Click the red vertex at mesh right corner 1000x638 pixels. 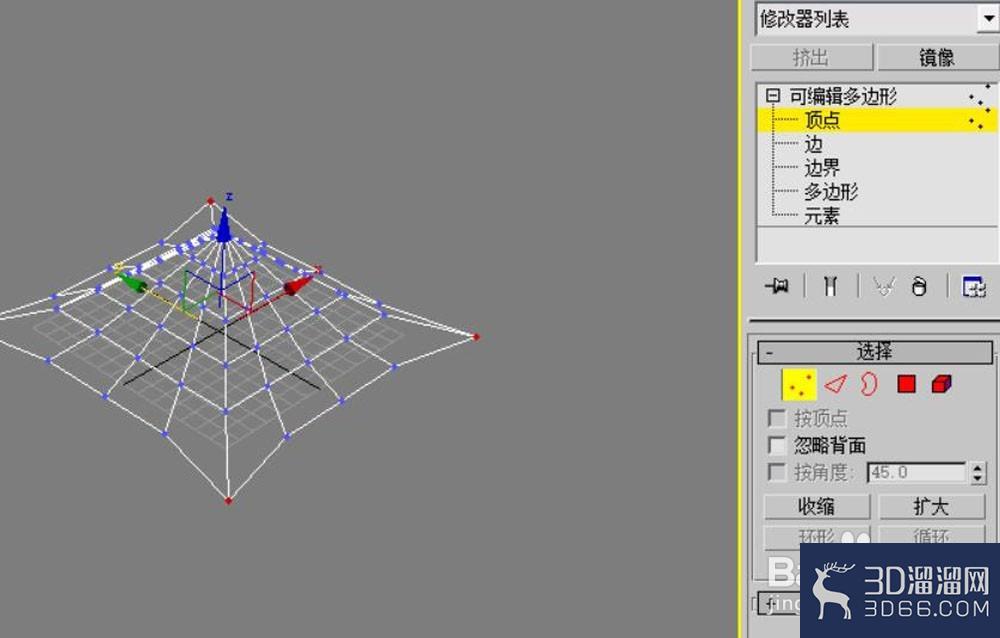[x=476, y=337]
